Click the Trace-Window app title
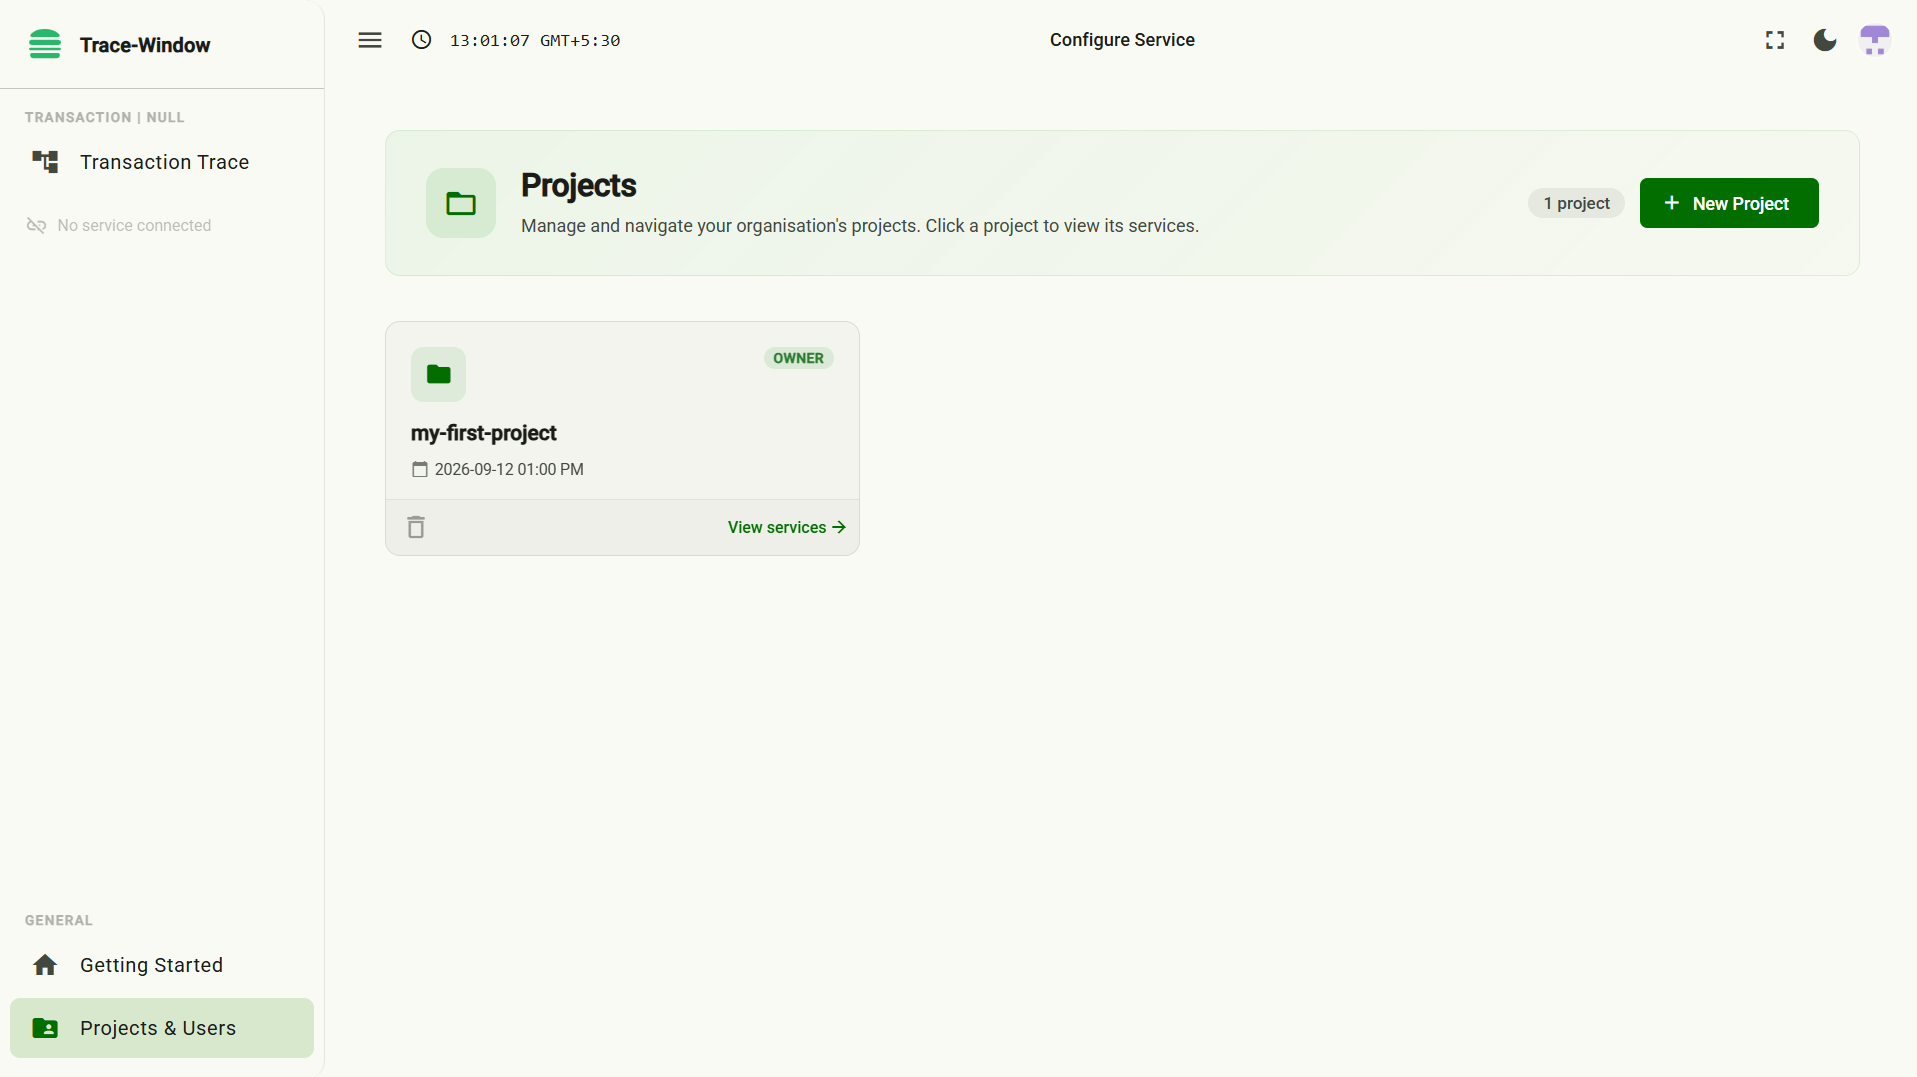 145,45
